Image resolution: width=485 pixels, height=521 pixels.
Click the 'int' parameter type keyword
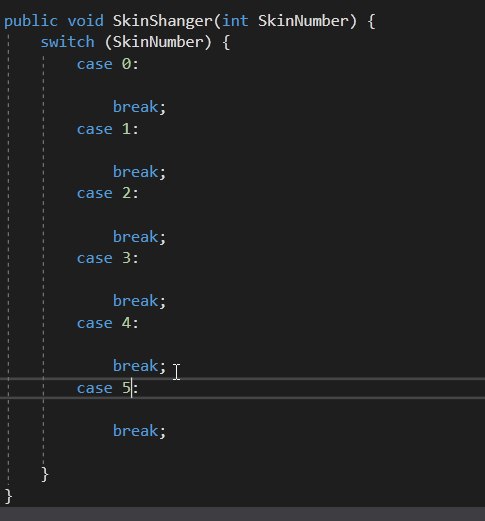click(235, 21)
